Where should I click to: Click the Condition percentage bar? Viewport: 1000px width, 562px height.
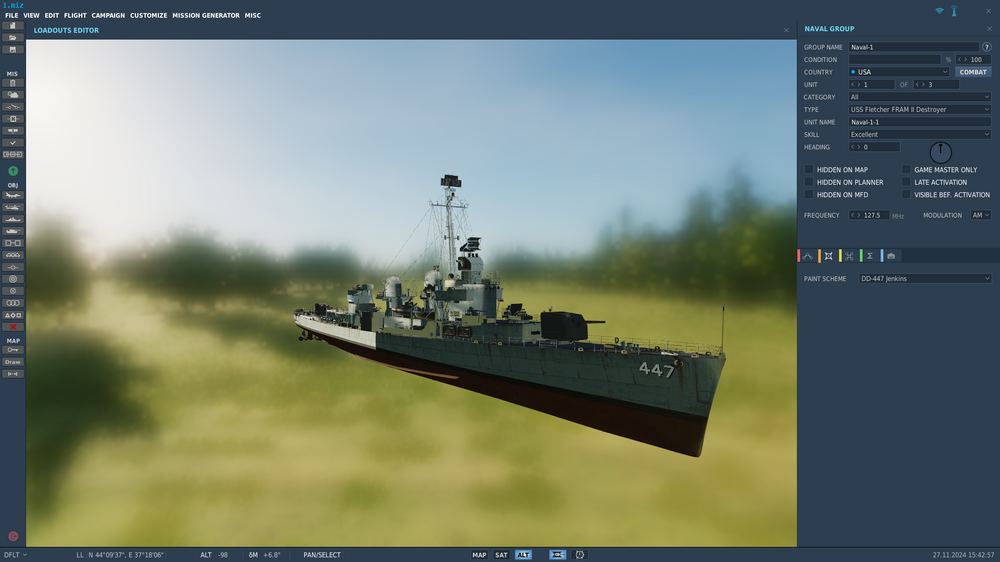pyautogui.click(x=894, y=59)
